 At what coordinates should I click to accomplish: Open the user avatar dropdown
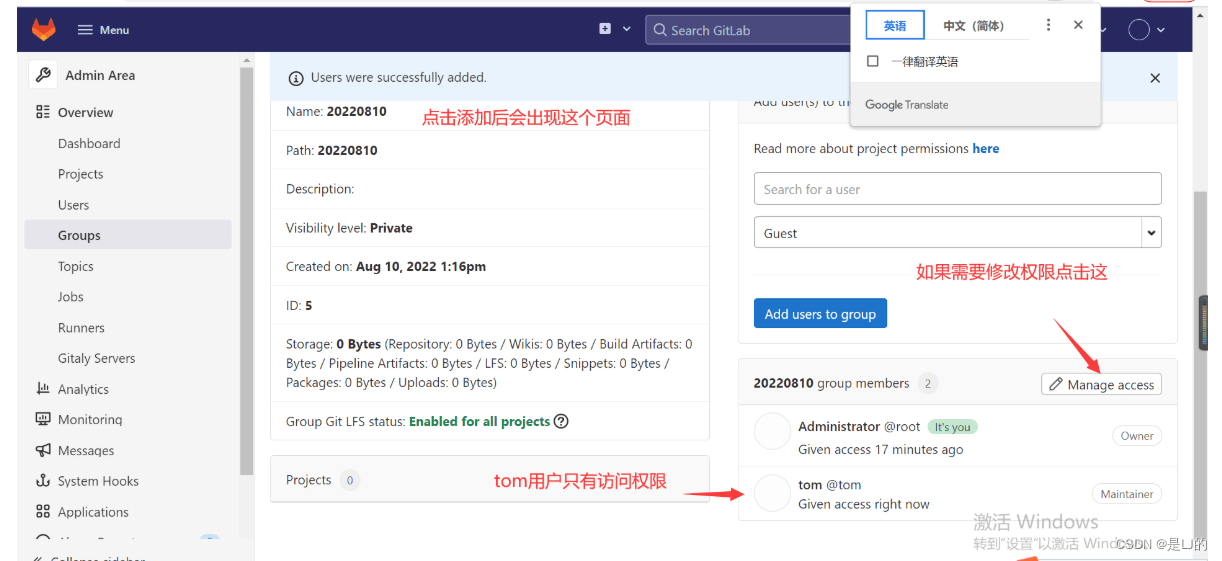(1146, 30)
